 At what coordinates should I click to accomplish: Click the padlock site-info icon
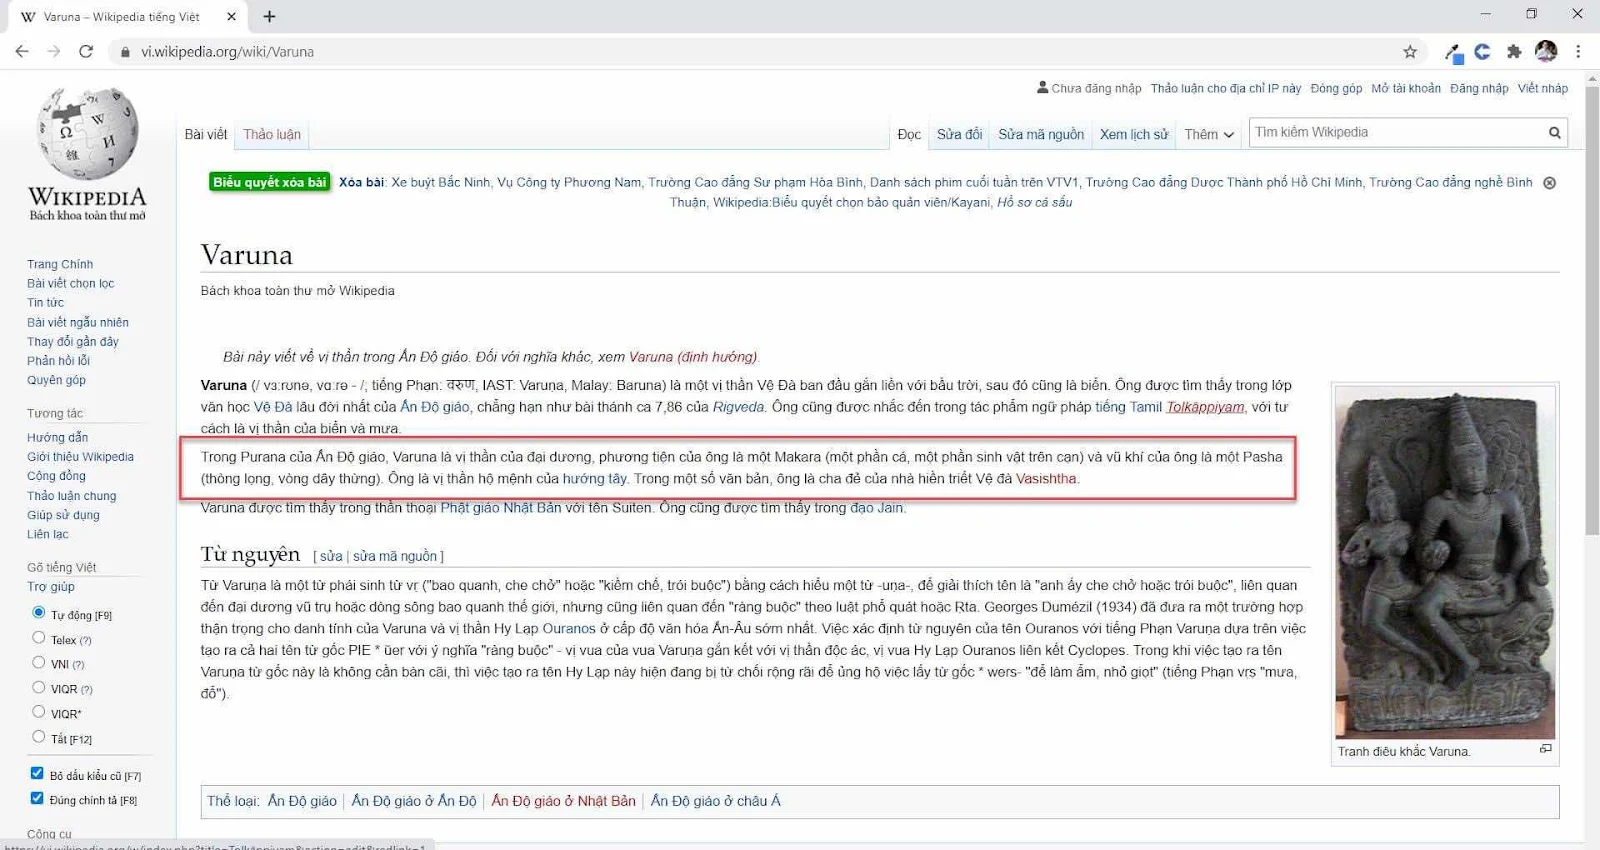tap(125, 52)
